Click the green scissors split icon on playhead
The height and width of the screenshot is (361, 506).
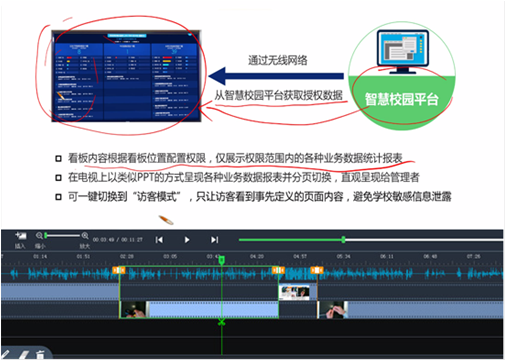click(221, 322)
